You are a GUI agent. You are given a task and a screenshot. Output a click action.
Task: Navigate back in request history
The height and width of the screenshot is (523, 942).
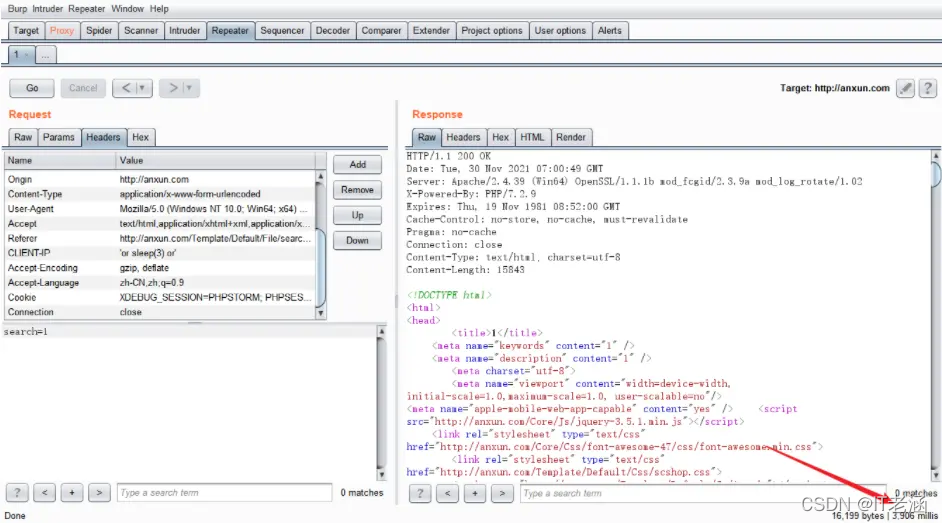pos(126,88)
